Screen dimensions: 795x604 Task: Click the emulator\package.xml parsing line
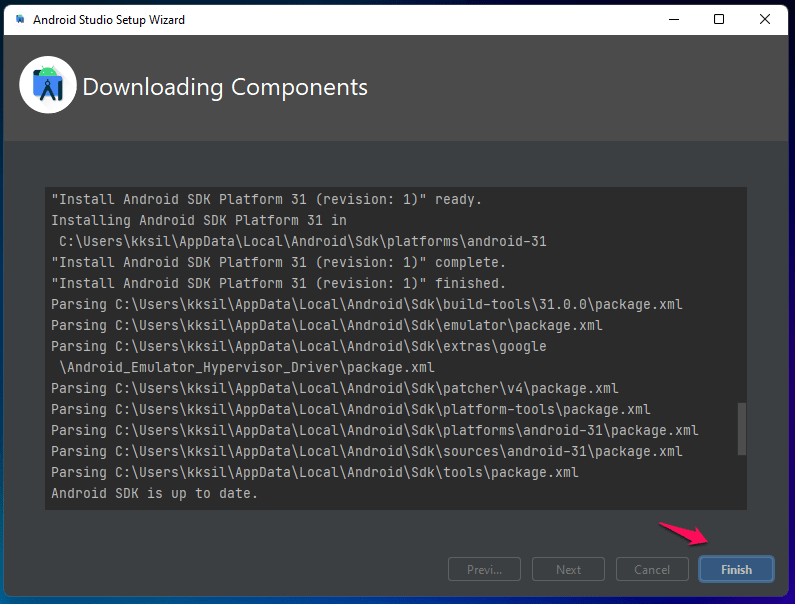(x=327, y=326)
